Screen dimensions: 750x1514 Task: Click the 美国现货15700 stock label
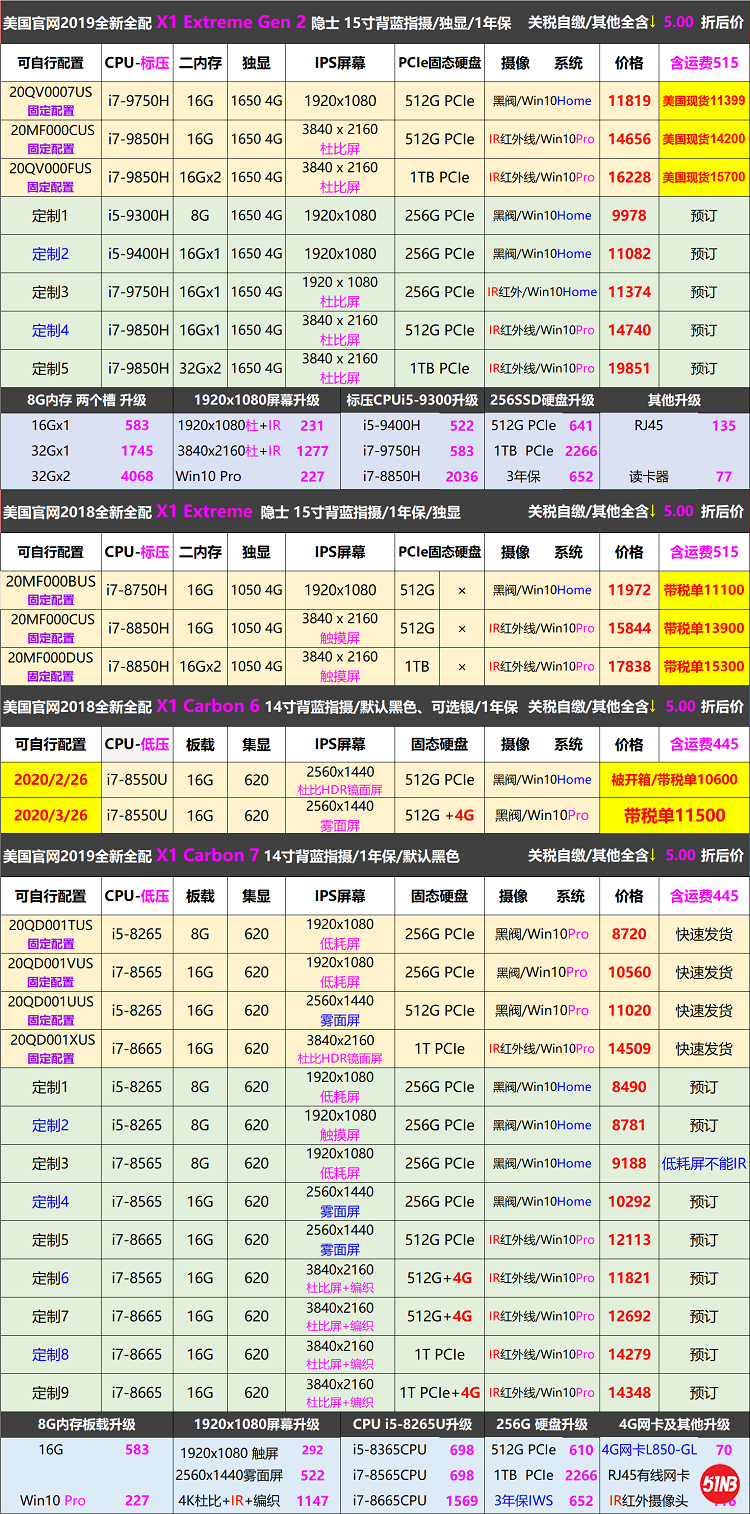[x=704, y=177]
